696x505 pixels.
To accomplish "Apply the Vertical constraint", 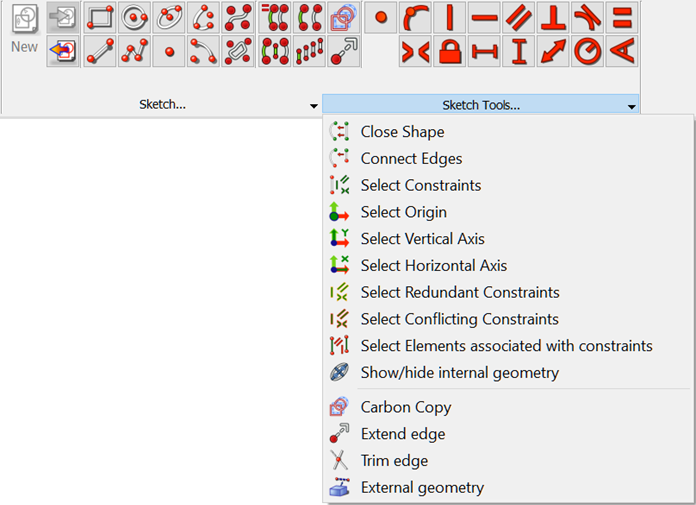I will [450, 17].
